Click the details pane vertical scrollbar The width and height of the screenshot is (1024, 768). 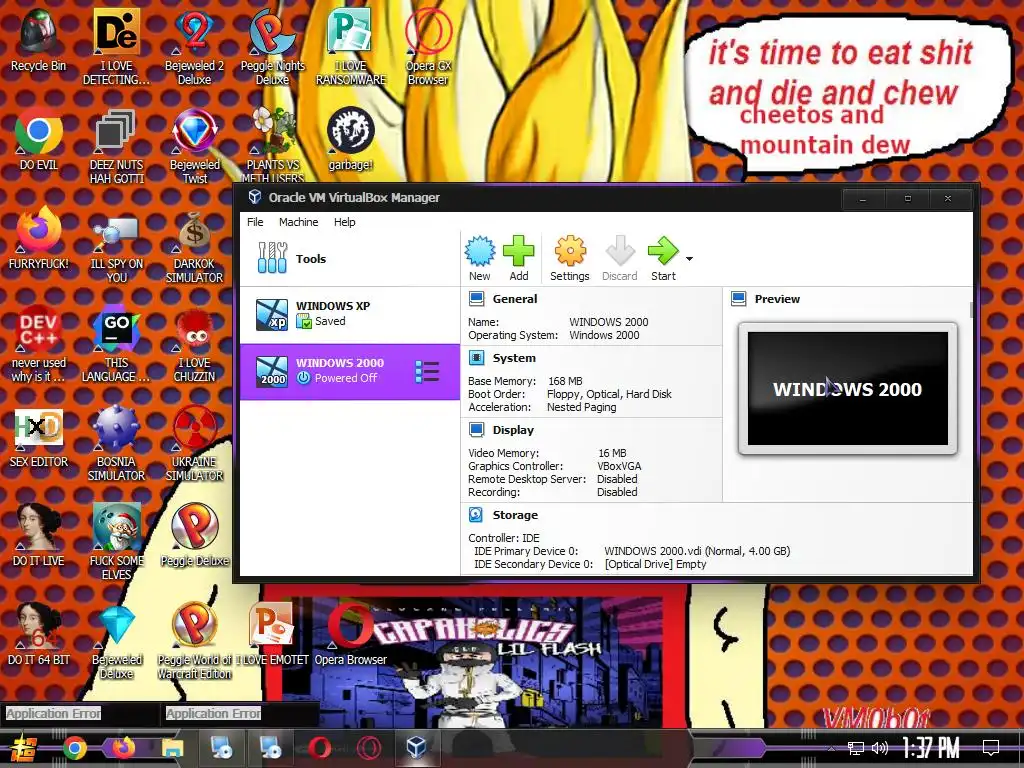[971, 311]
